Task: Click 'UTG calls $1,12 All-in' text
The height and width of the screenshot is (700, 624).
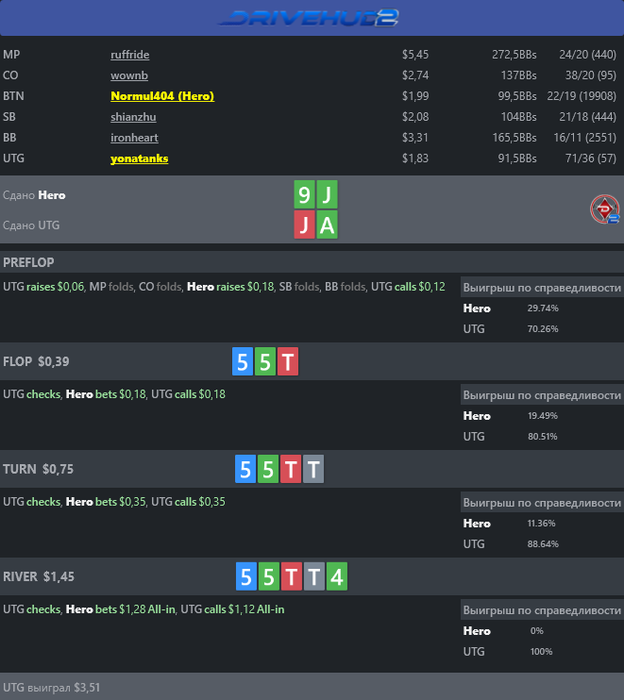Action: tap(233, 609)
